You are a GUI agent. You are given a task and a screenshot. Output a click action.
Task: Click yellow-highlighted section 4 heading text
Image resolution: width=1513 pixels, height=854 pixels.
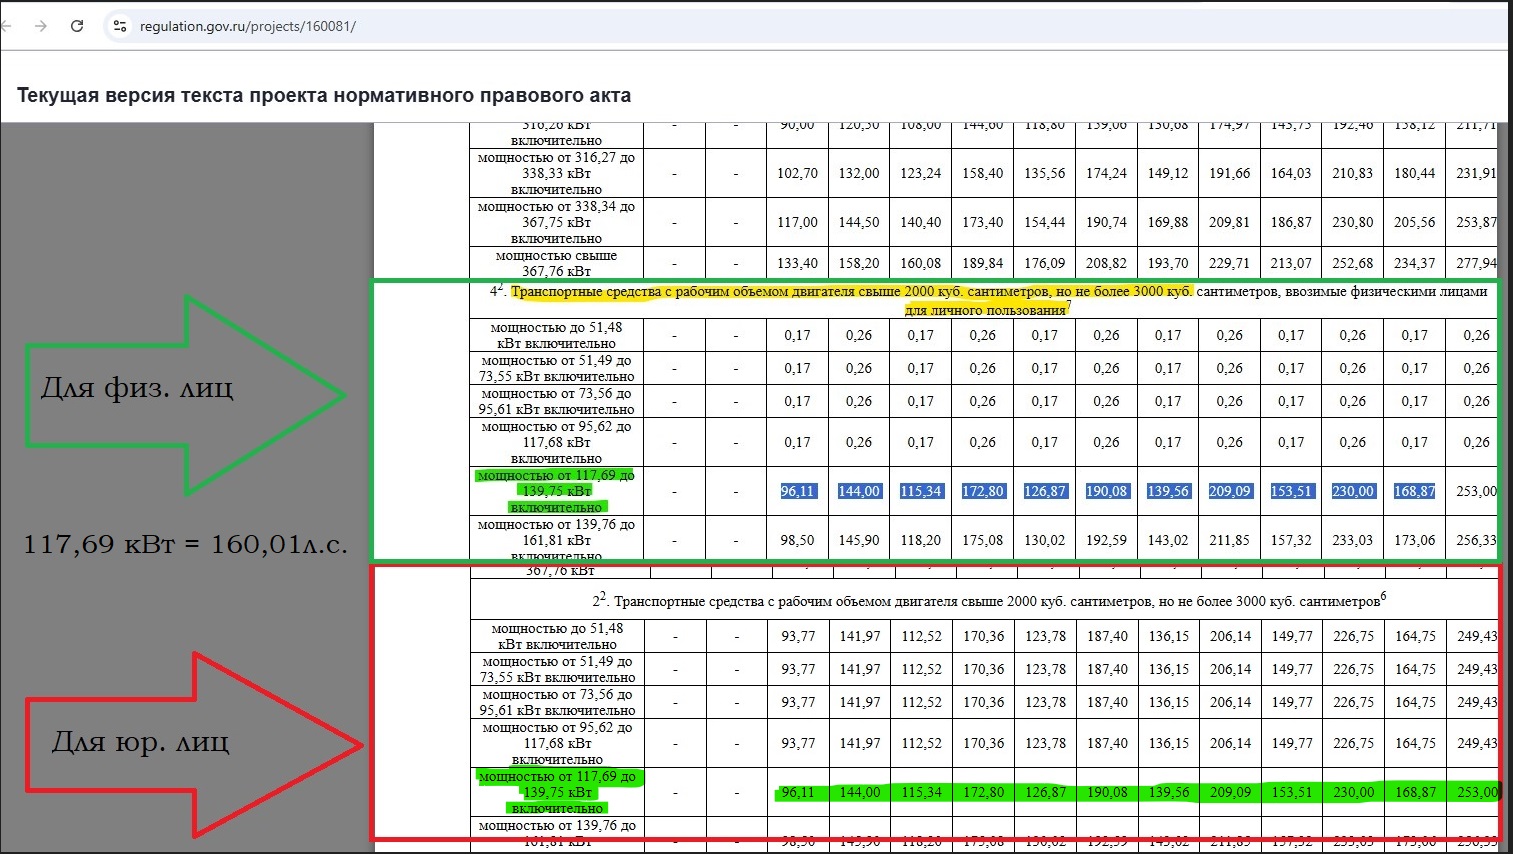point(850,292)
